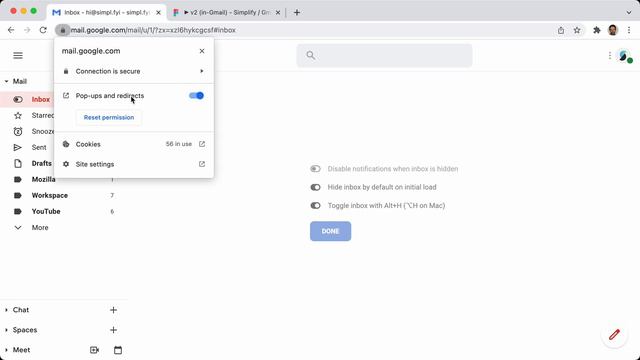
Task: Open the Gmail three-dot options next to the avatar
Action: click(x=610, y=55)
